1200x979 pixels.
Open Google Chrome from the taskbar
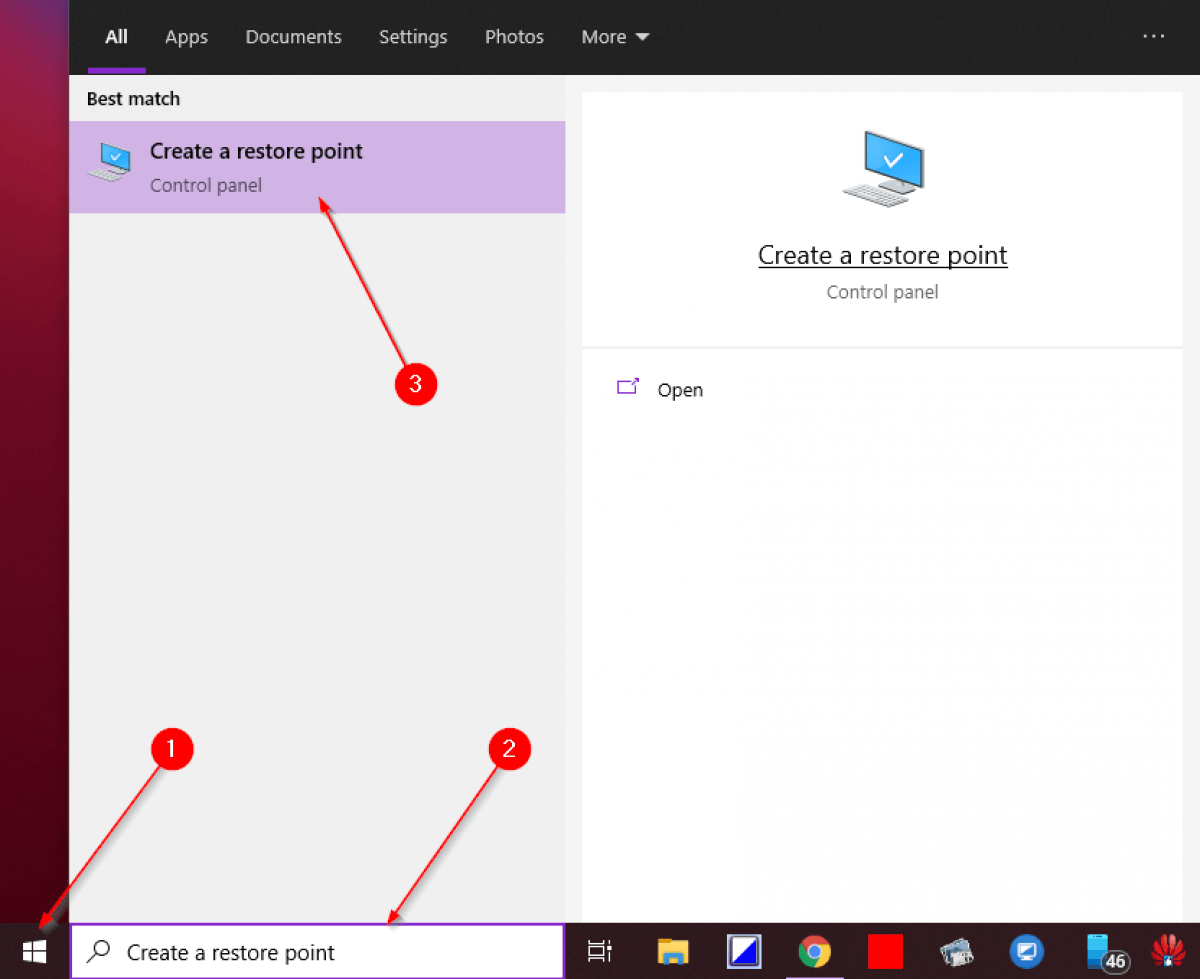814,952
